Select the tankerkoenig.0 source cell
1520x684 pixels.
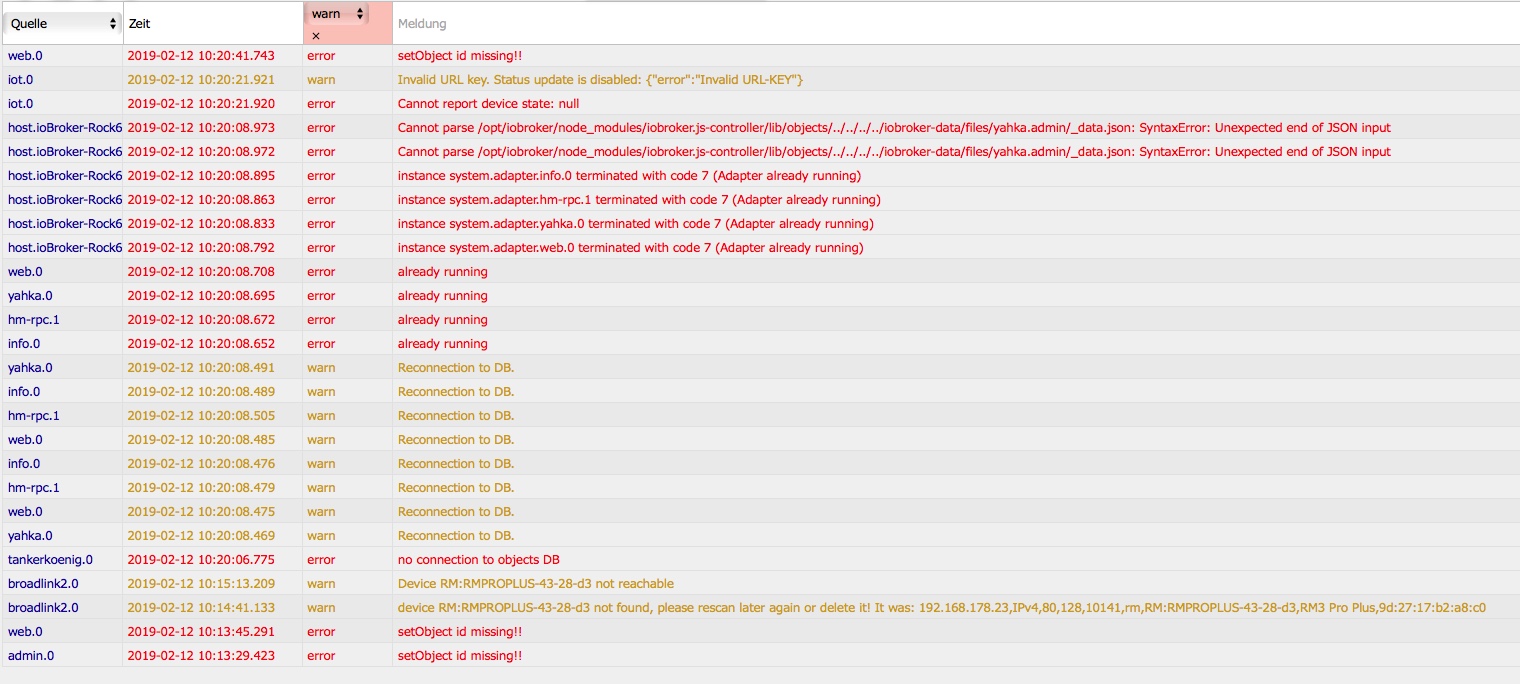50,560
